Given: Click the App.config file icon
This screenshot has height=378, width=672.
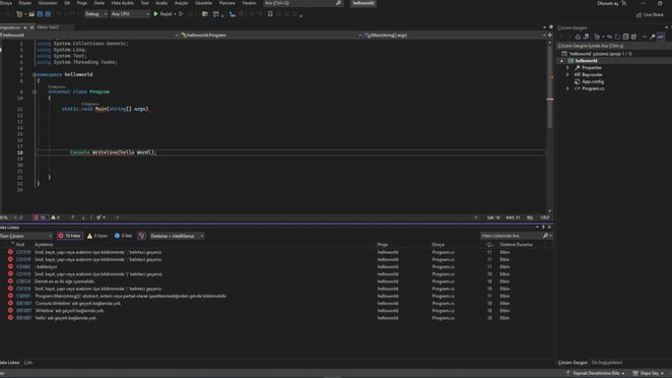Looking at the screenshot, I should tap(577, 81).
